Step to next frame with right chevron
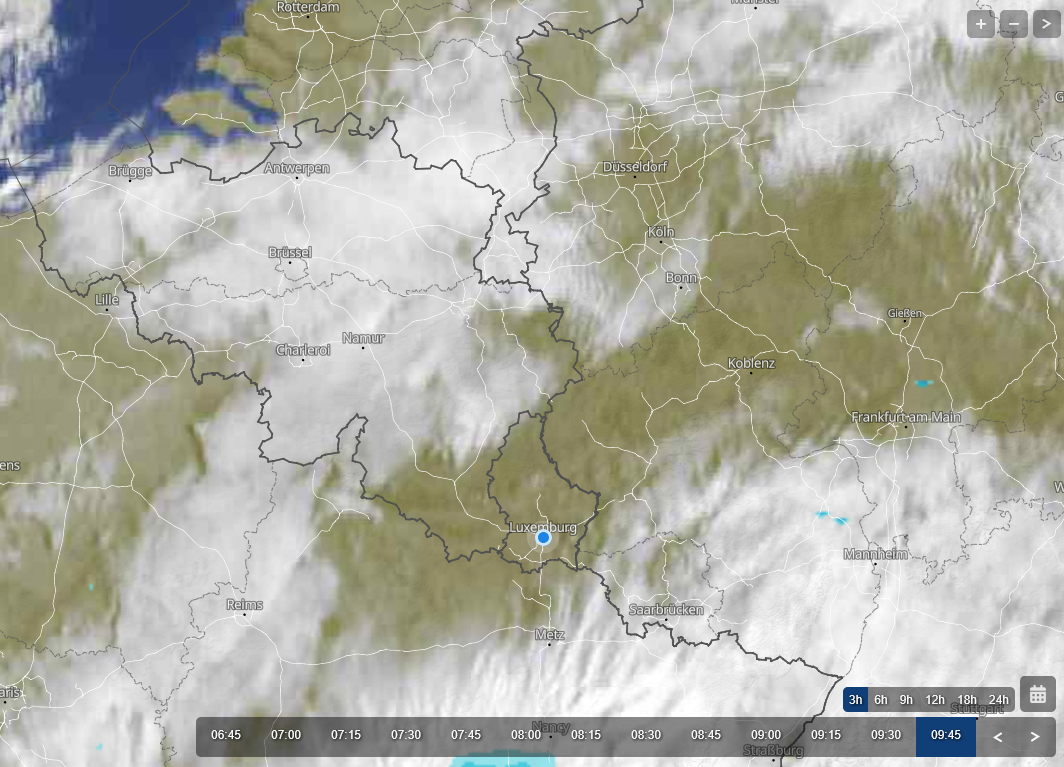Screen dimensions: 1064x767 tap(1034, 736)
